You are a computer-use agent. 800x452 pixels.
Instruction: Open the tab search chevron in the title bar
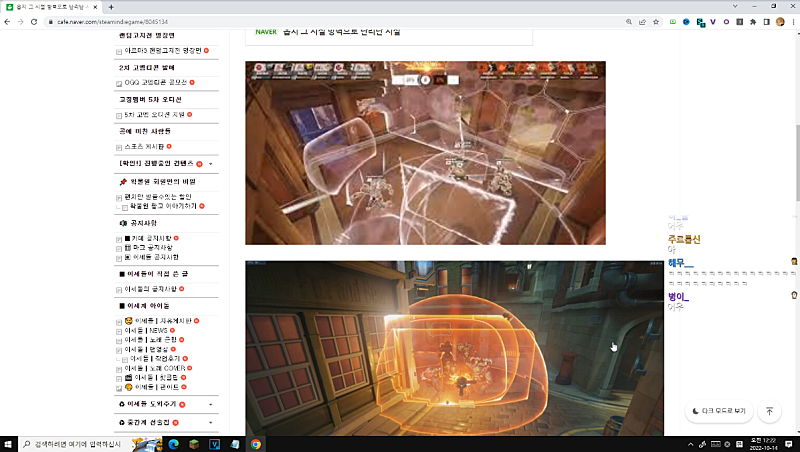735,6
